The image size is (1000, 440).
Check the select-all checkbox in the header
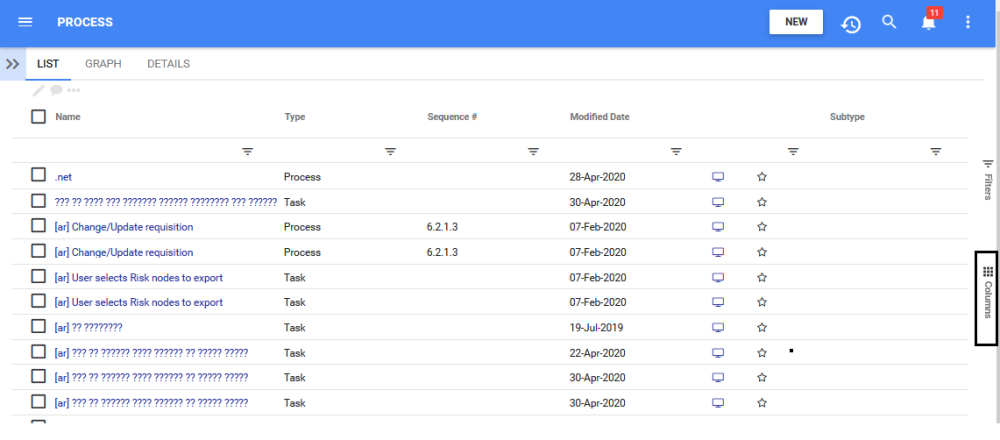coord(38,116)
